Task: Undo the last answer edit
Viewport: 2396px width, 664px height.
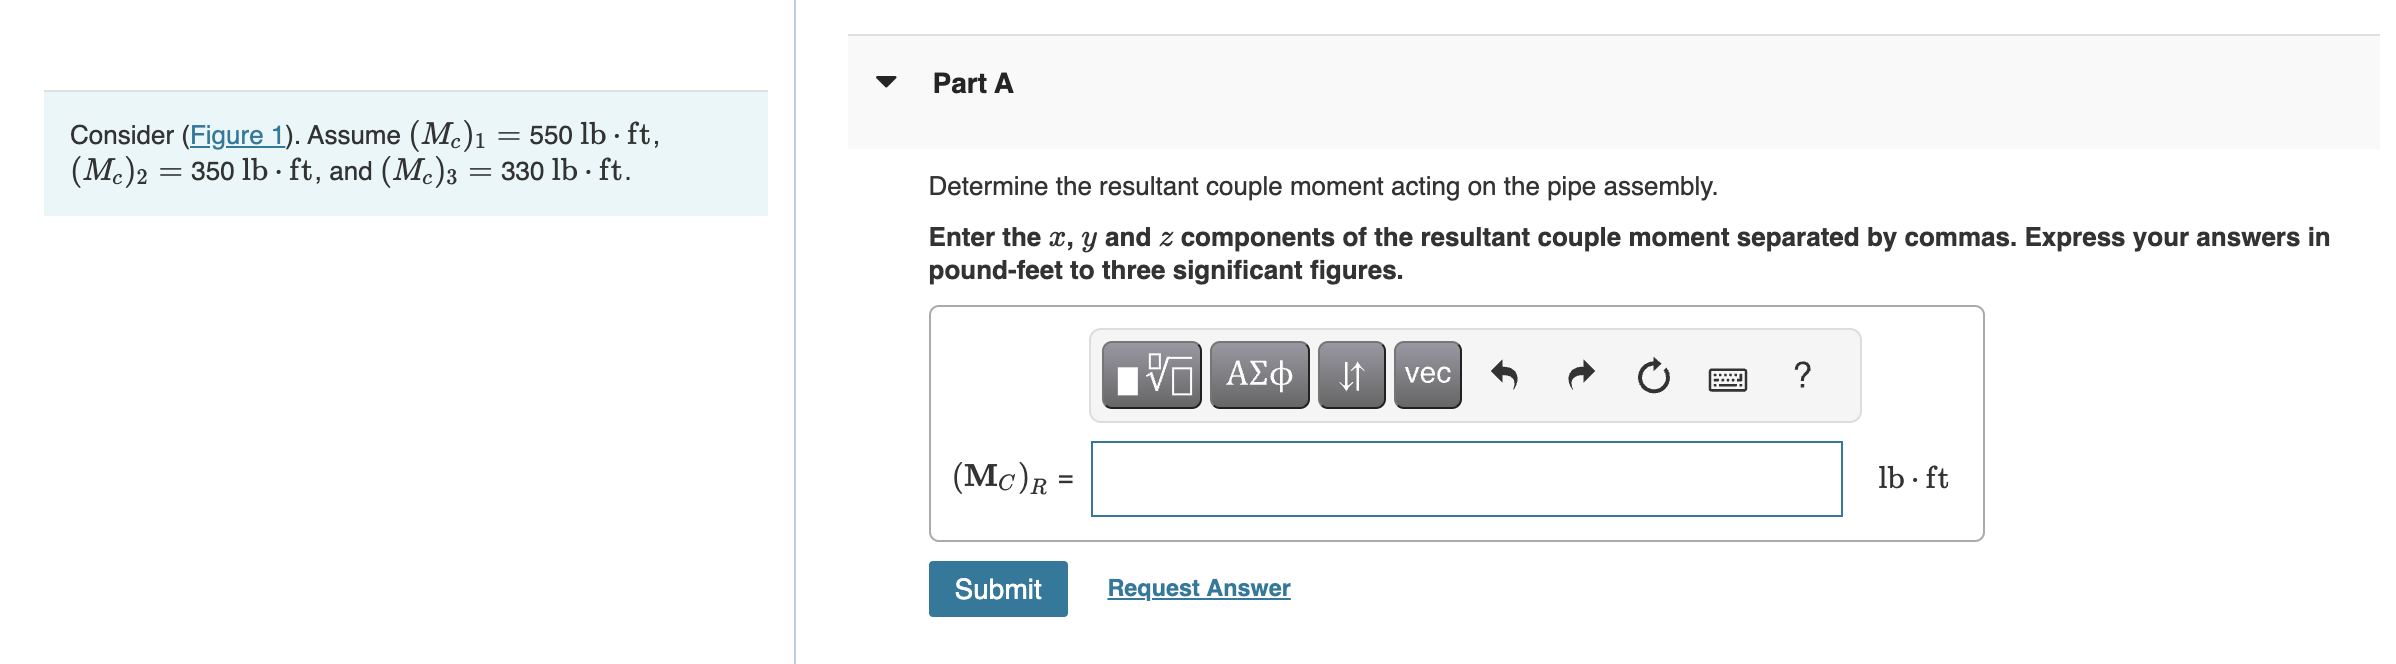Action: click(x=1505, y=375)
